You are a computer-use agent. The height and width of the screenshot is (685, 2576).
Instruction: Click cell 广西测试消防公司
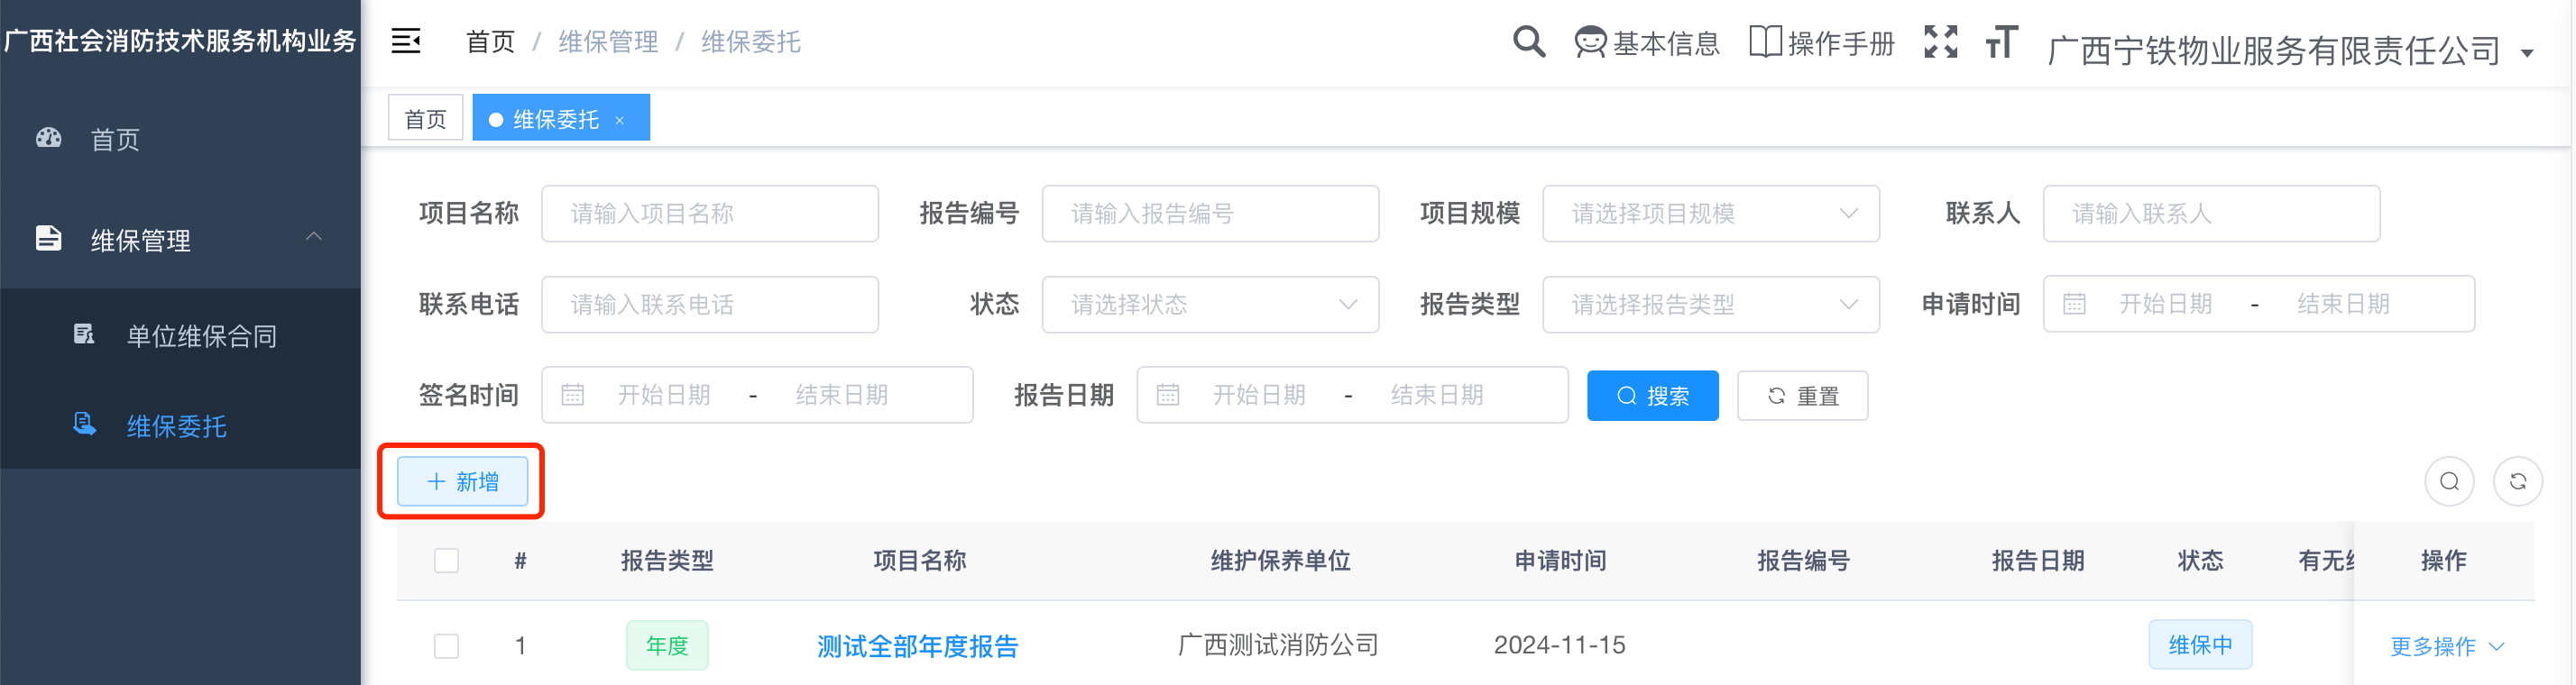pyautogui.click(x=1278, y=645)
